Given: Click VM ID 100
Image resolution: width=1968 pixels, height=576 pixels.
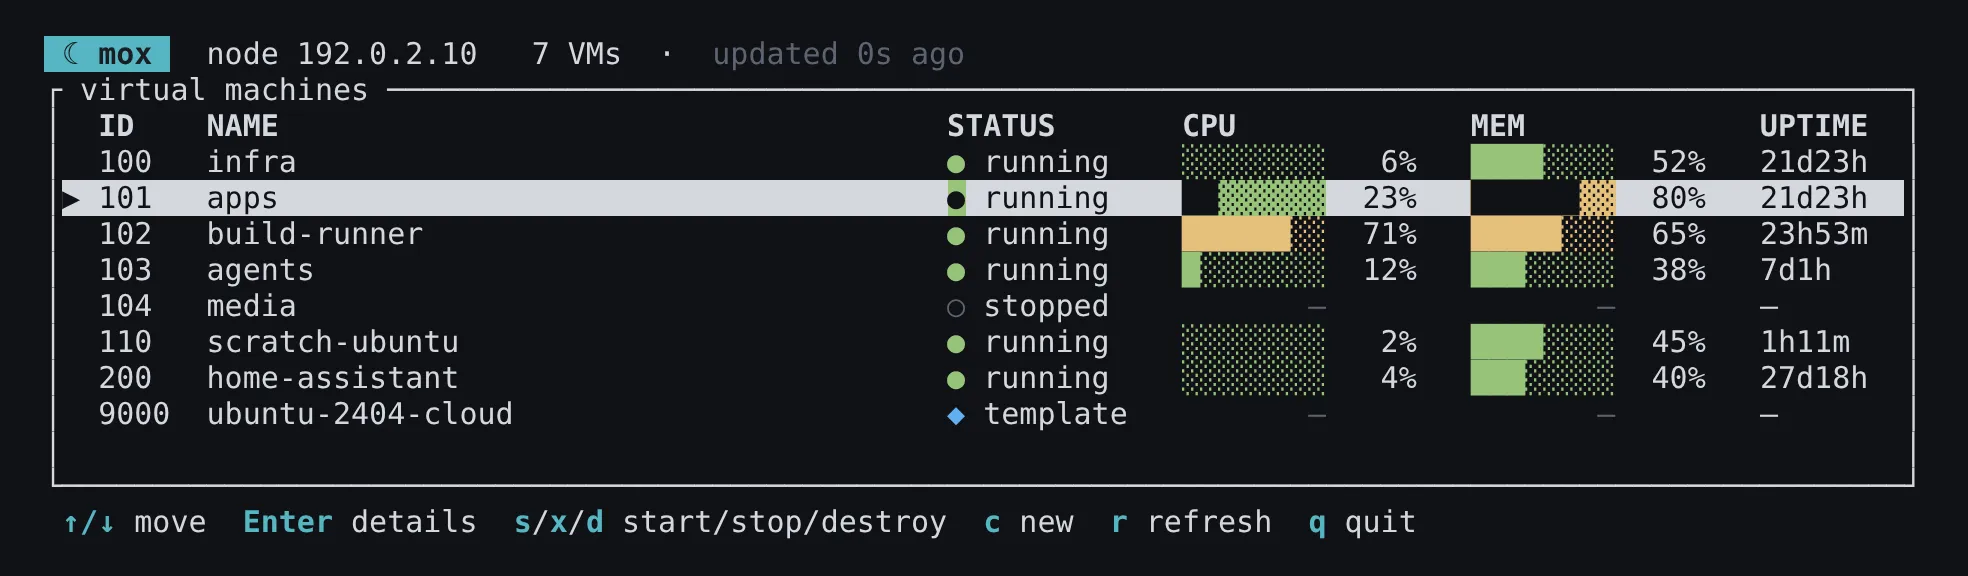Looking at the screenshot, I should 125,162.
